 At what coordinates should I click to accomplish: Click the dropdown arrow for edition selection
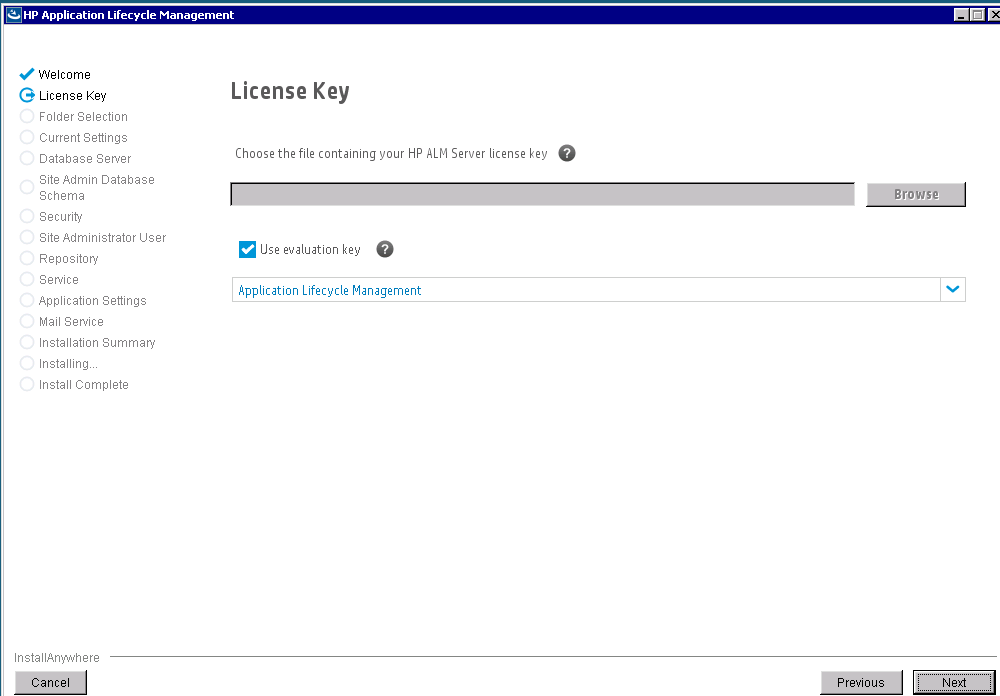tap(953, 290)
